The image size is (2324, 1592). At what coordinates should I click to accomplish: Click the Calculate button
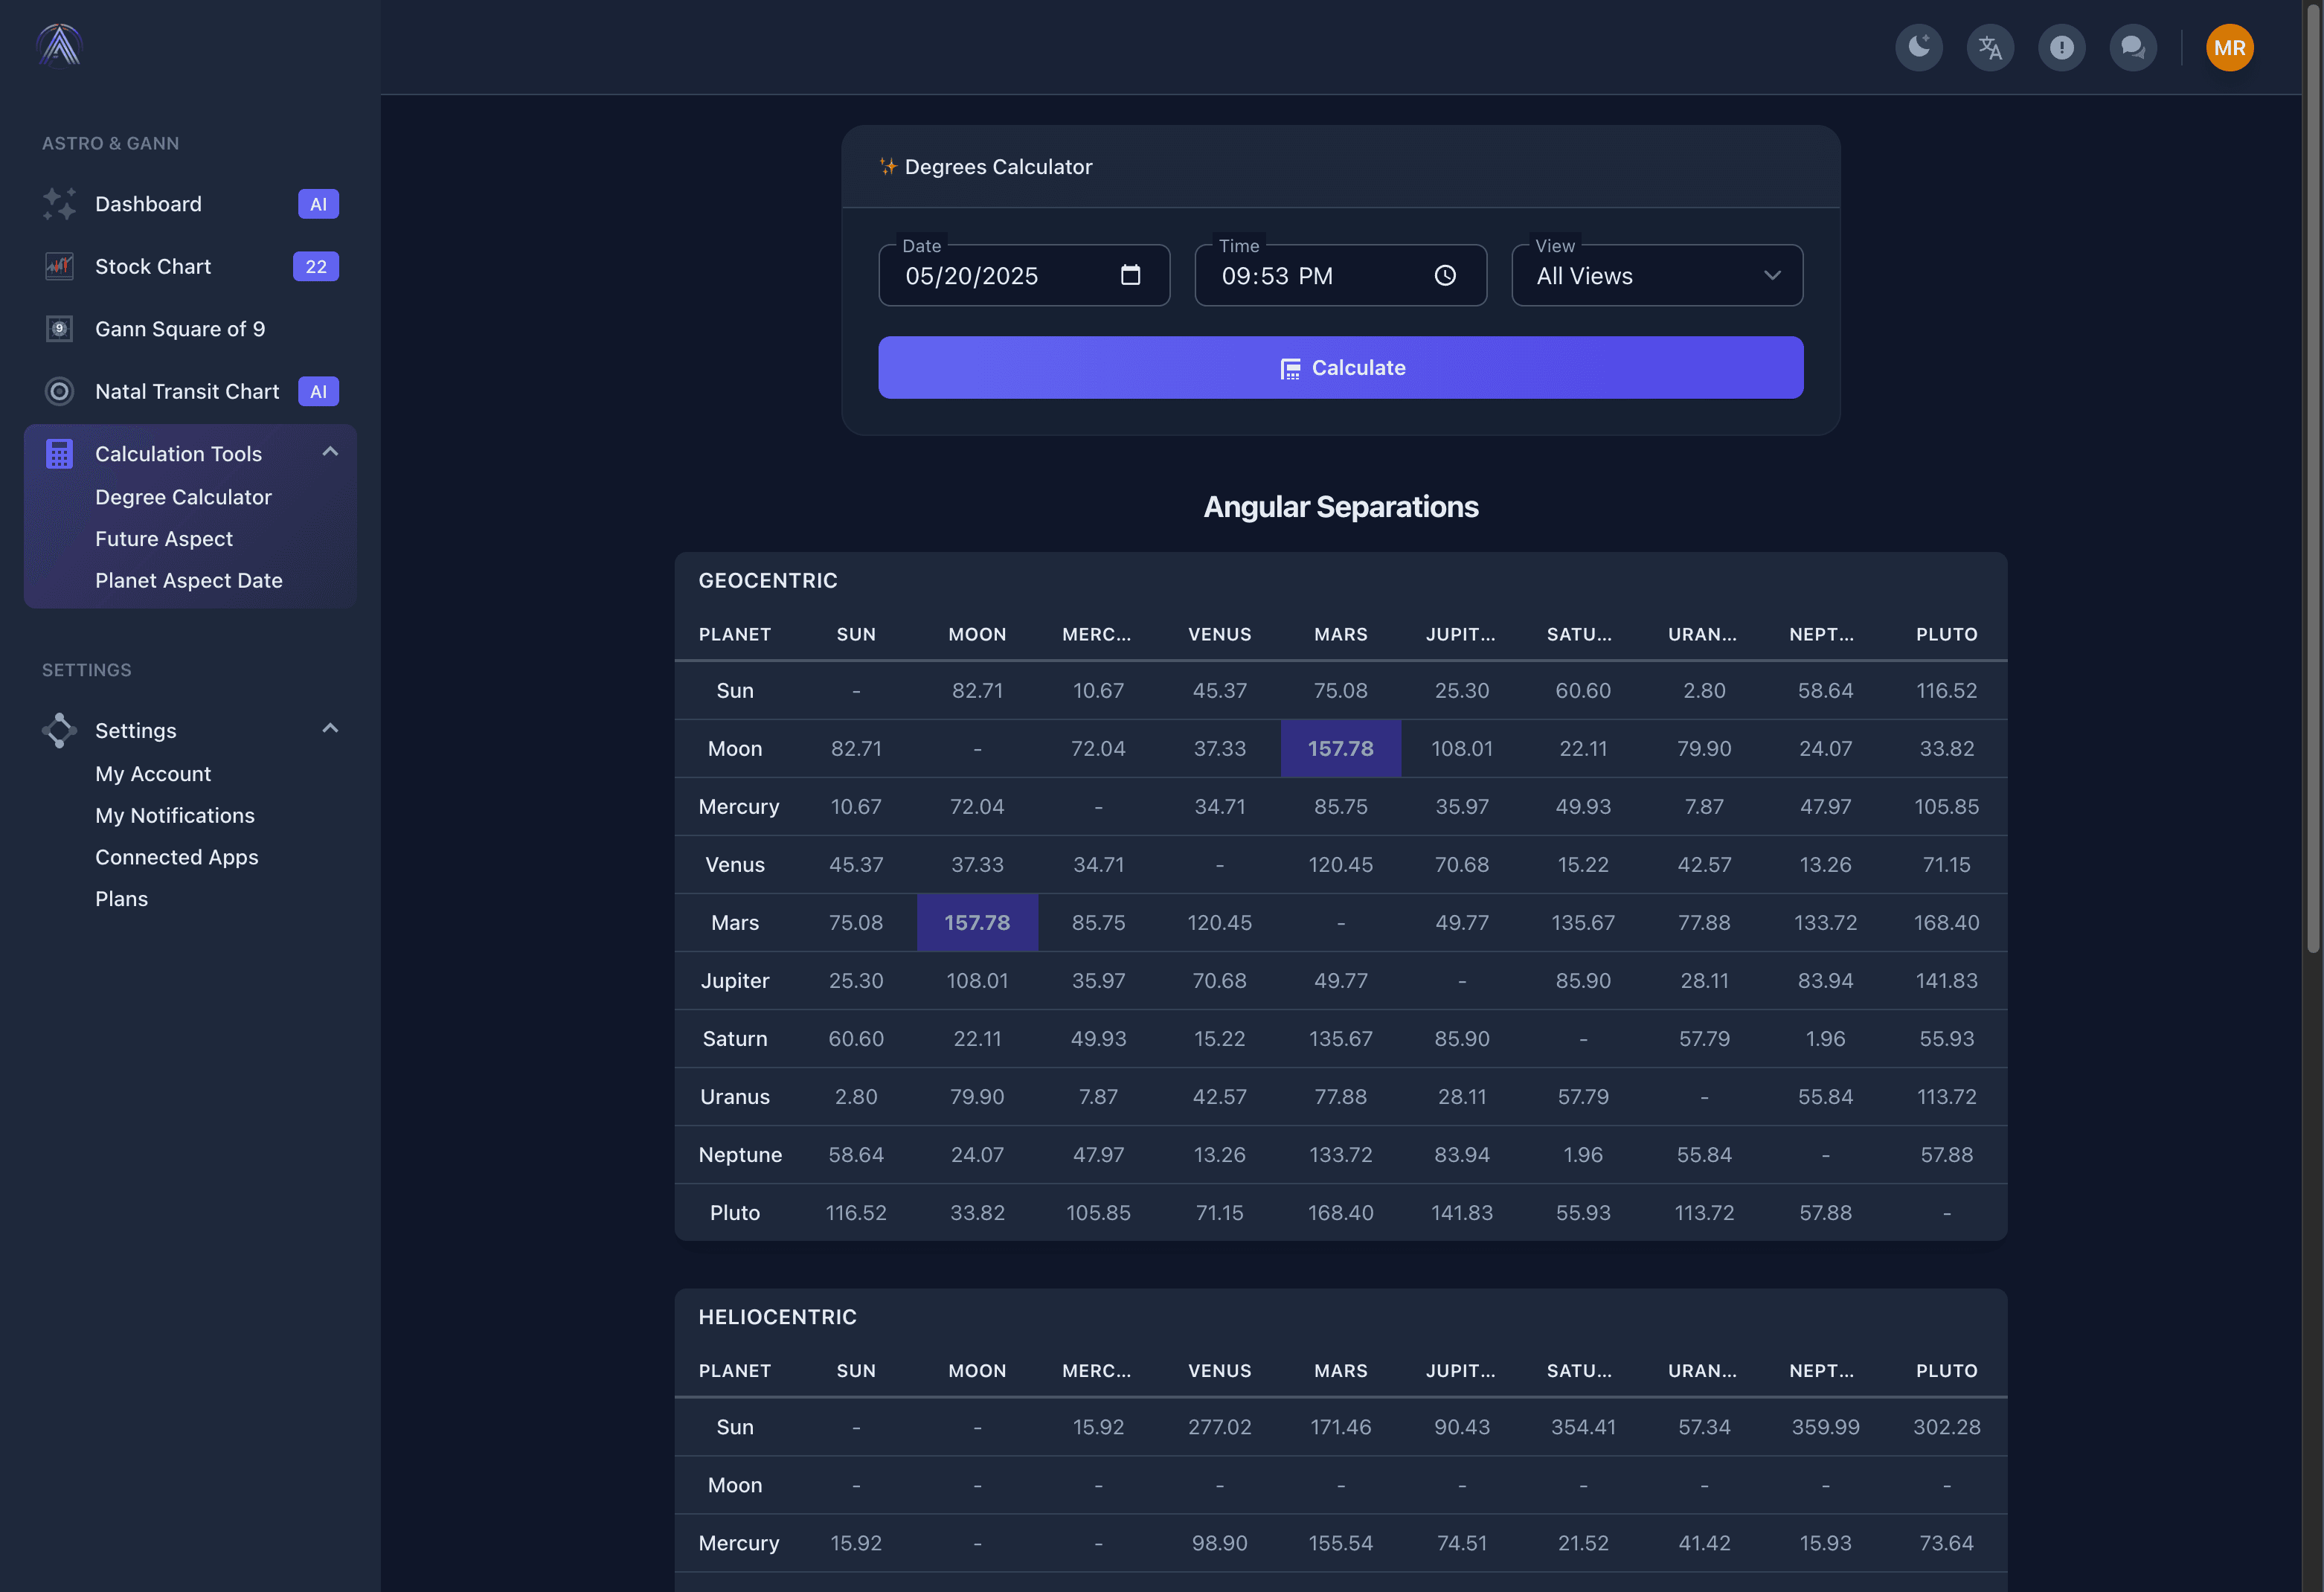(x=1340, y=367)
